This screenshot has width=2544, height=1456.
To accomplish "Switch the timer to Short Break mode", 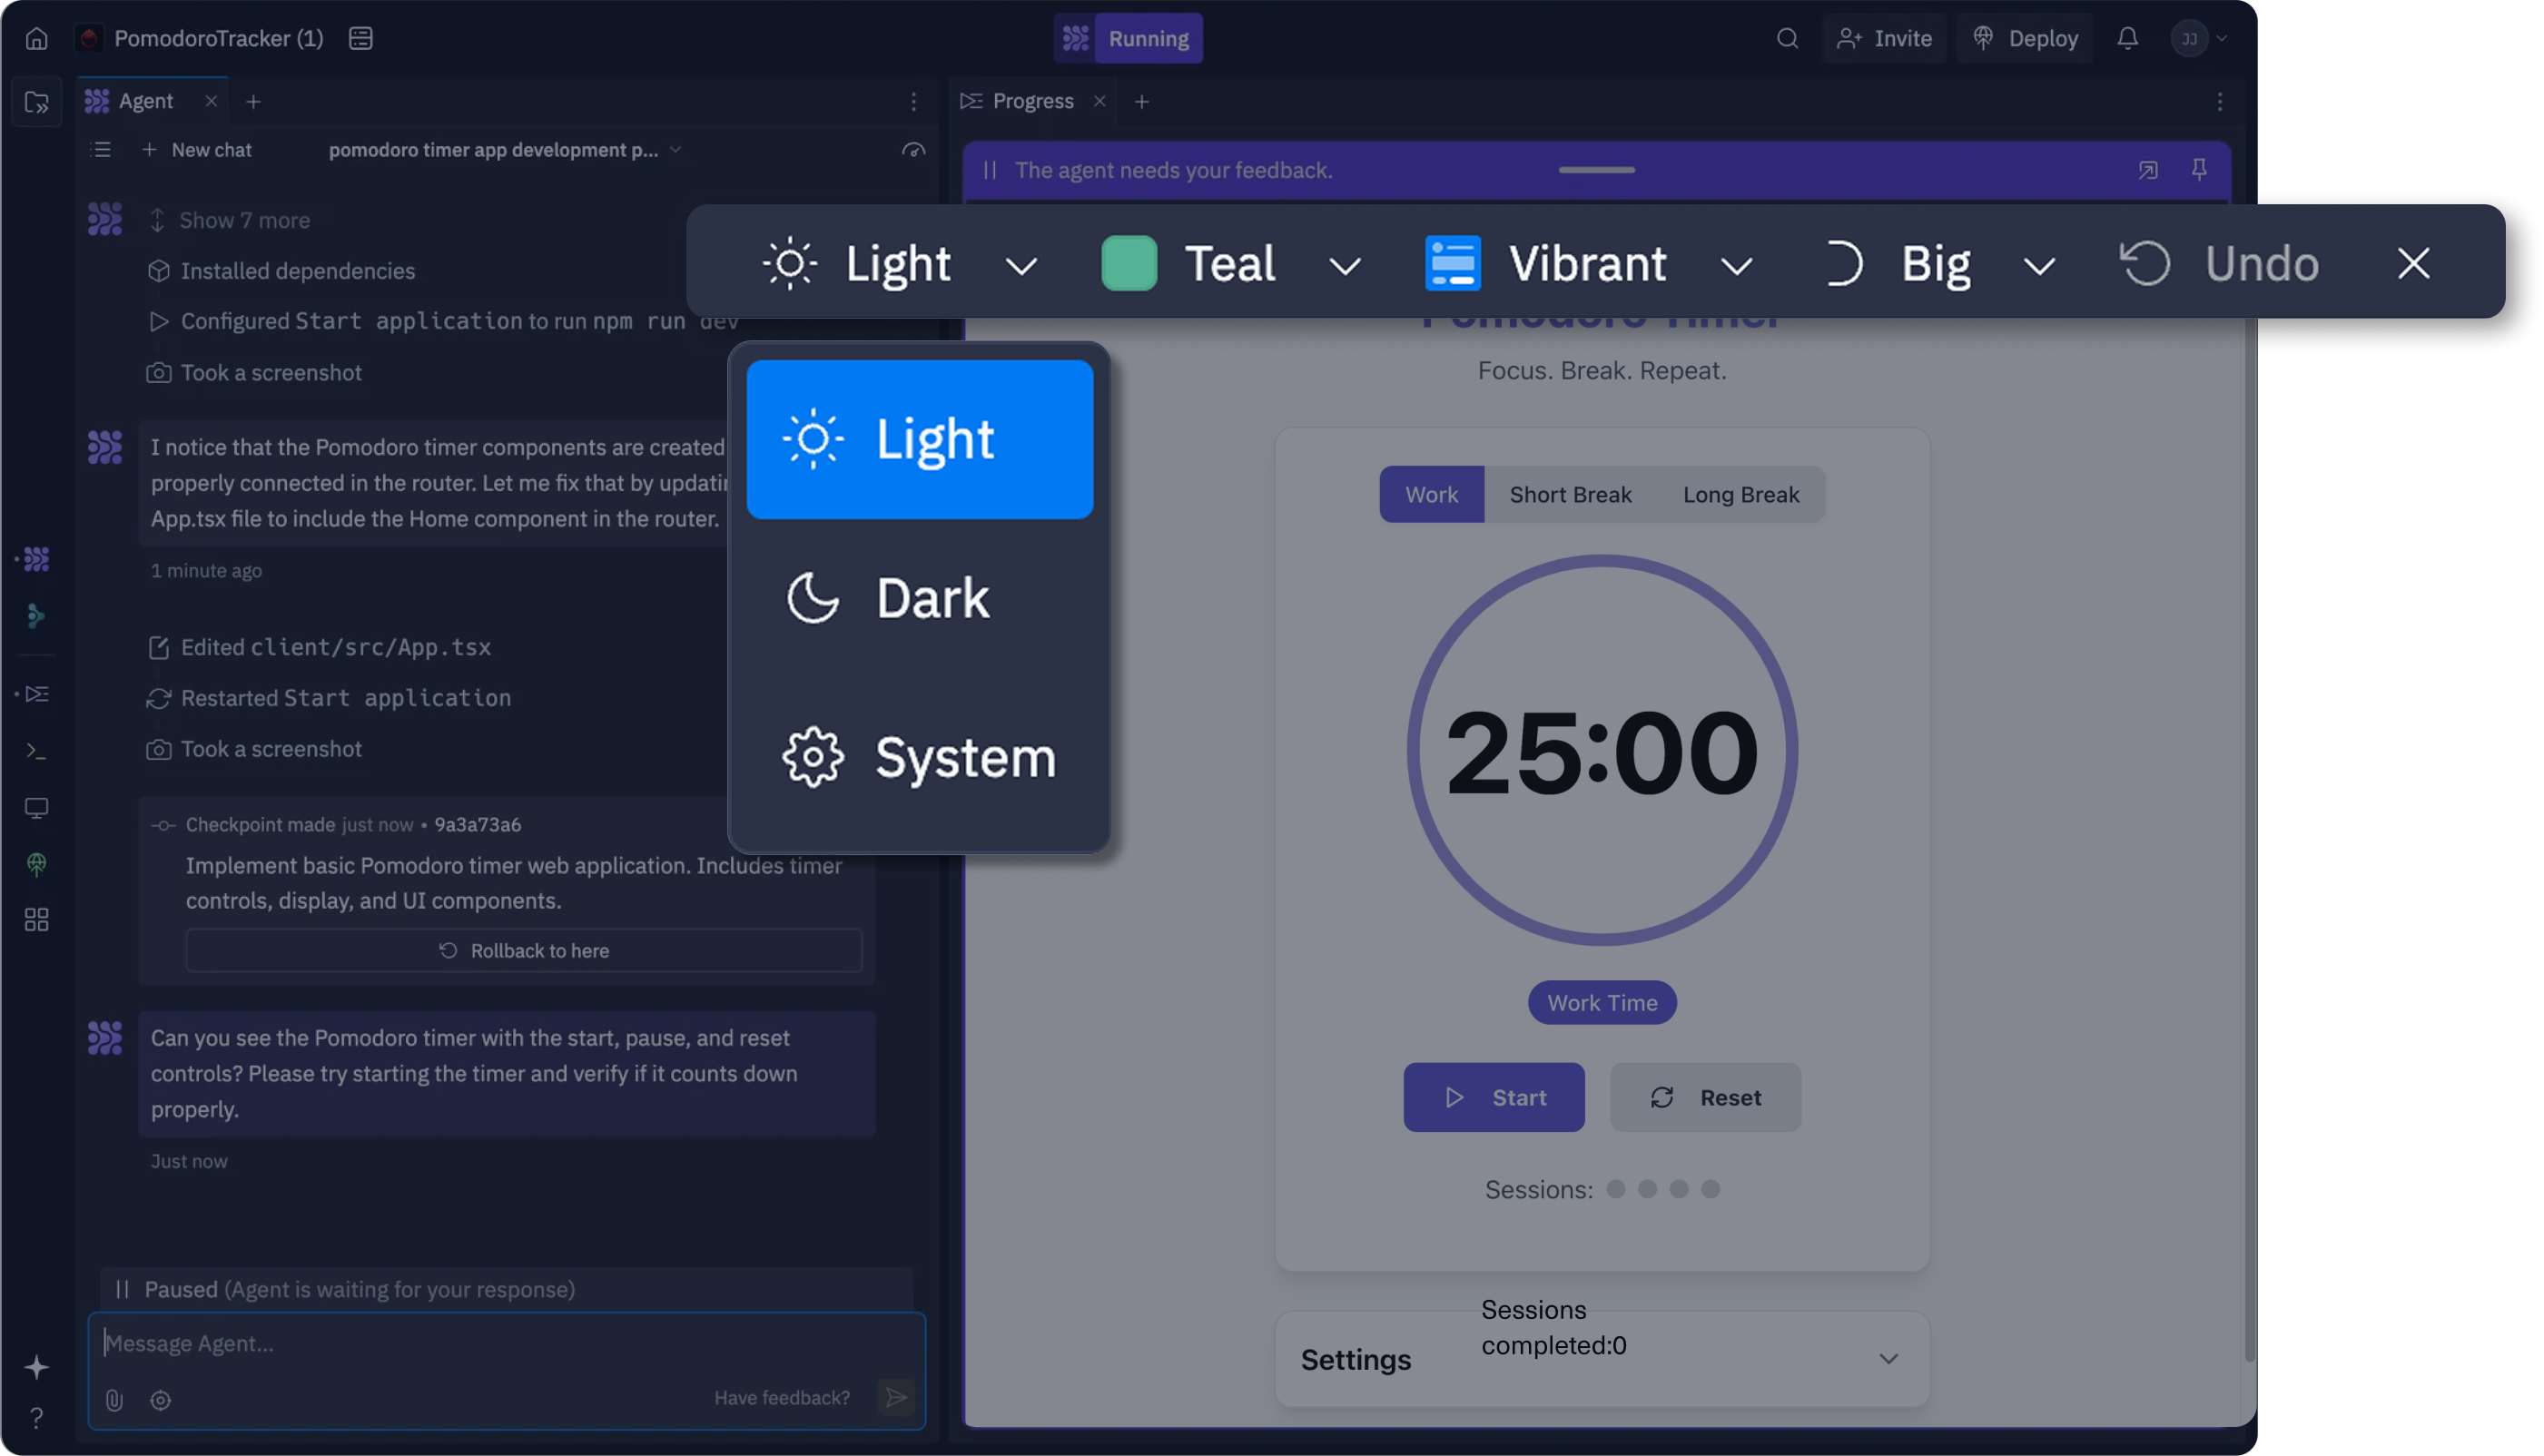I will (1570, 494).
